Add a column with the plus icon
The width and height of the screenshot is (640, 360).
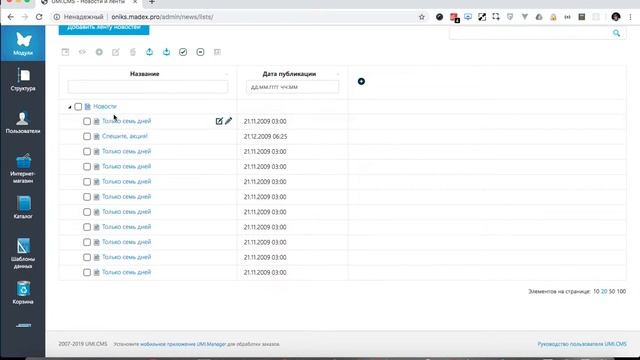[x=361, y=81]
